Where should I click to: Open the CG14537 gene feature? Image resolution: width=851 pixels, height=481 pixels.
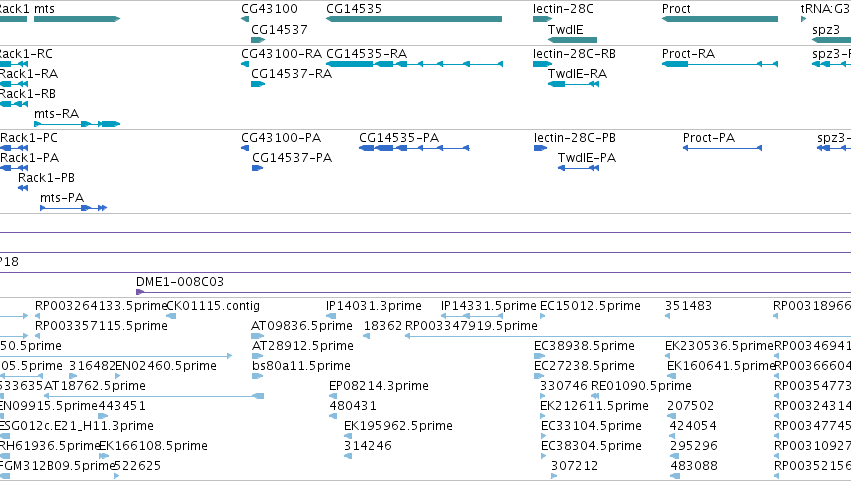point(258,40)
